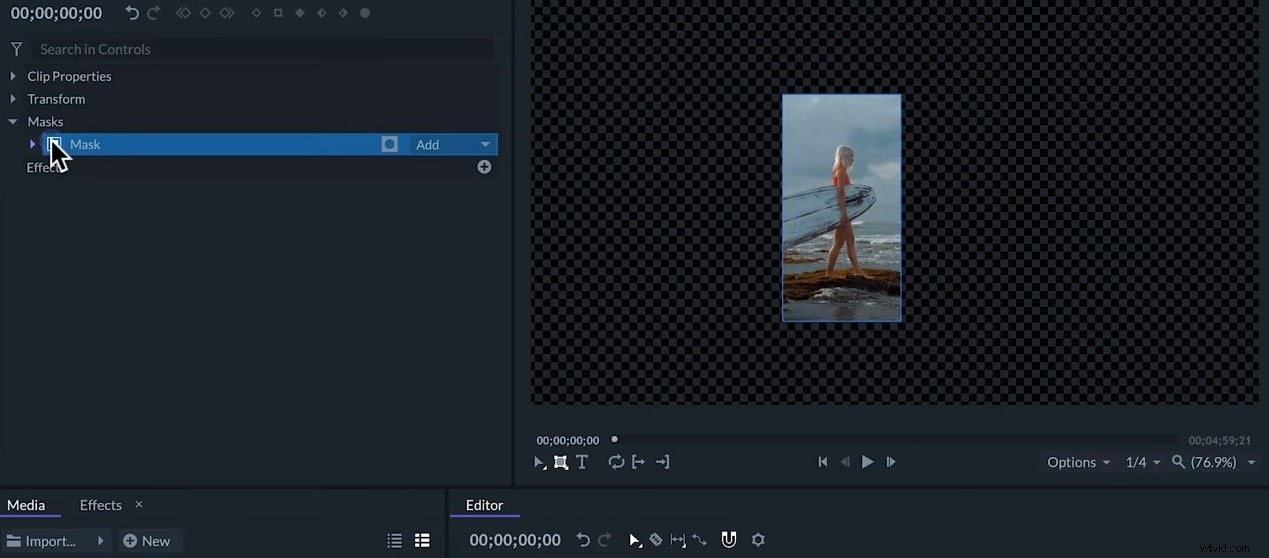The width and height of the screenshot is (1269, 558).
Task: Select the Media tab
Action: 26,505
